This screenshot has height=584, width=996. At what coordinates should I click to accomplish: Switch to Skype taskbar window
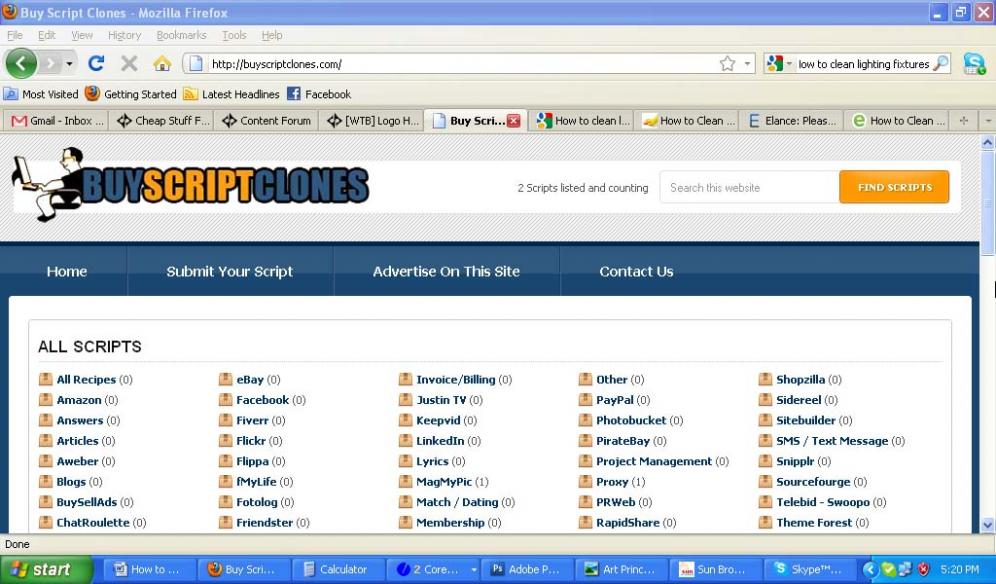pos(810,569)
